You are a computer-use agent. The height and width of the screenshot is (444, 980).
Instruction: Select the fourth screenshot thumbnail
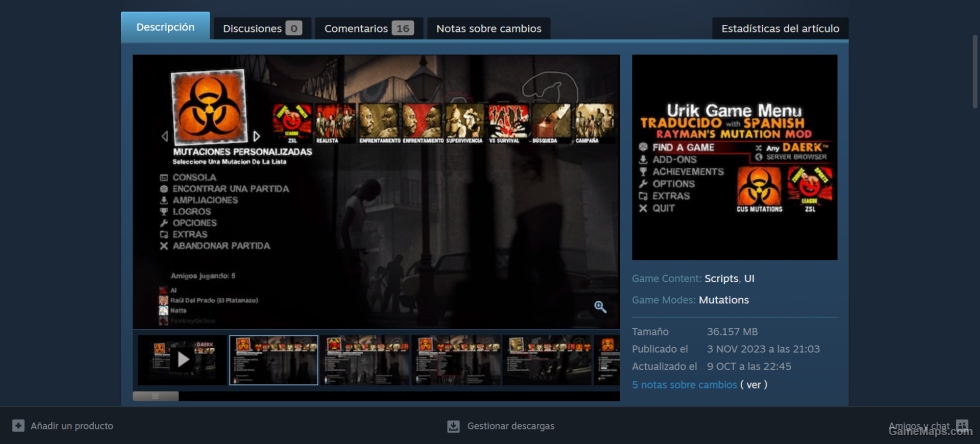[456, 360]
